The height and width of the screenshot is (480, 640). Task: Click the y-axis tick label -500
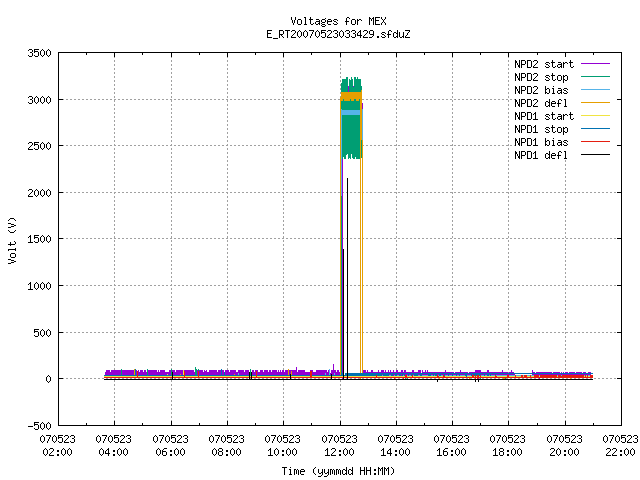[x=40, y=426]
